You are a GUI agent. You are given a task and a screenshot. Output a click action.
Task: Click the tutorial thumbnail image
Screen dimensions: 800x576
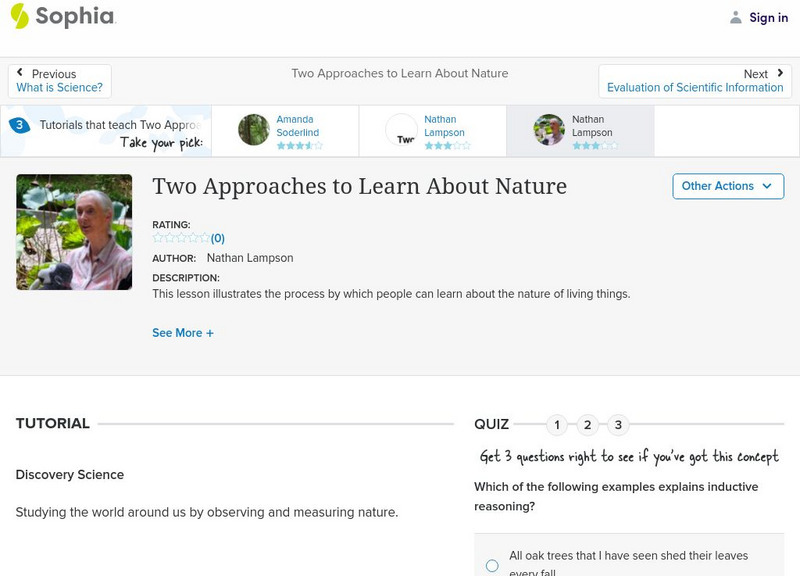click(x=72, y=232)
